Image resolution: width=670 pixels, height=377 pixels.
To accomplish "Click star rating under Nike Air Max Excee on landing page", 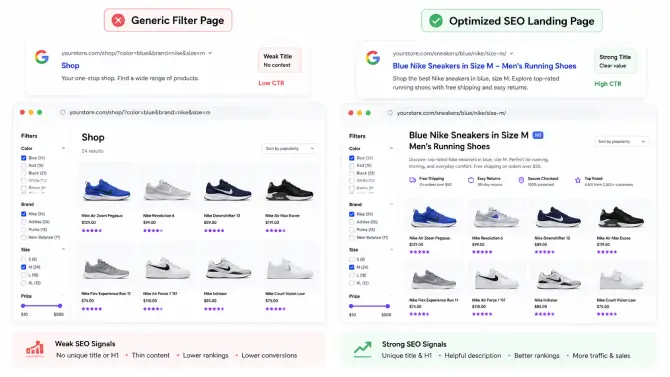I will tap(607, 252).
